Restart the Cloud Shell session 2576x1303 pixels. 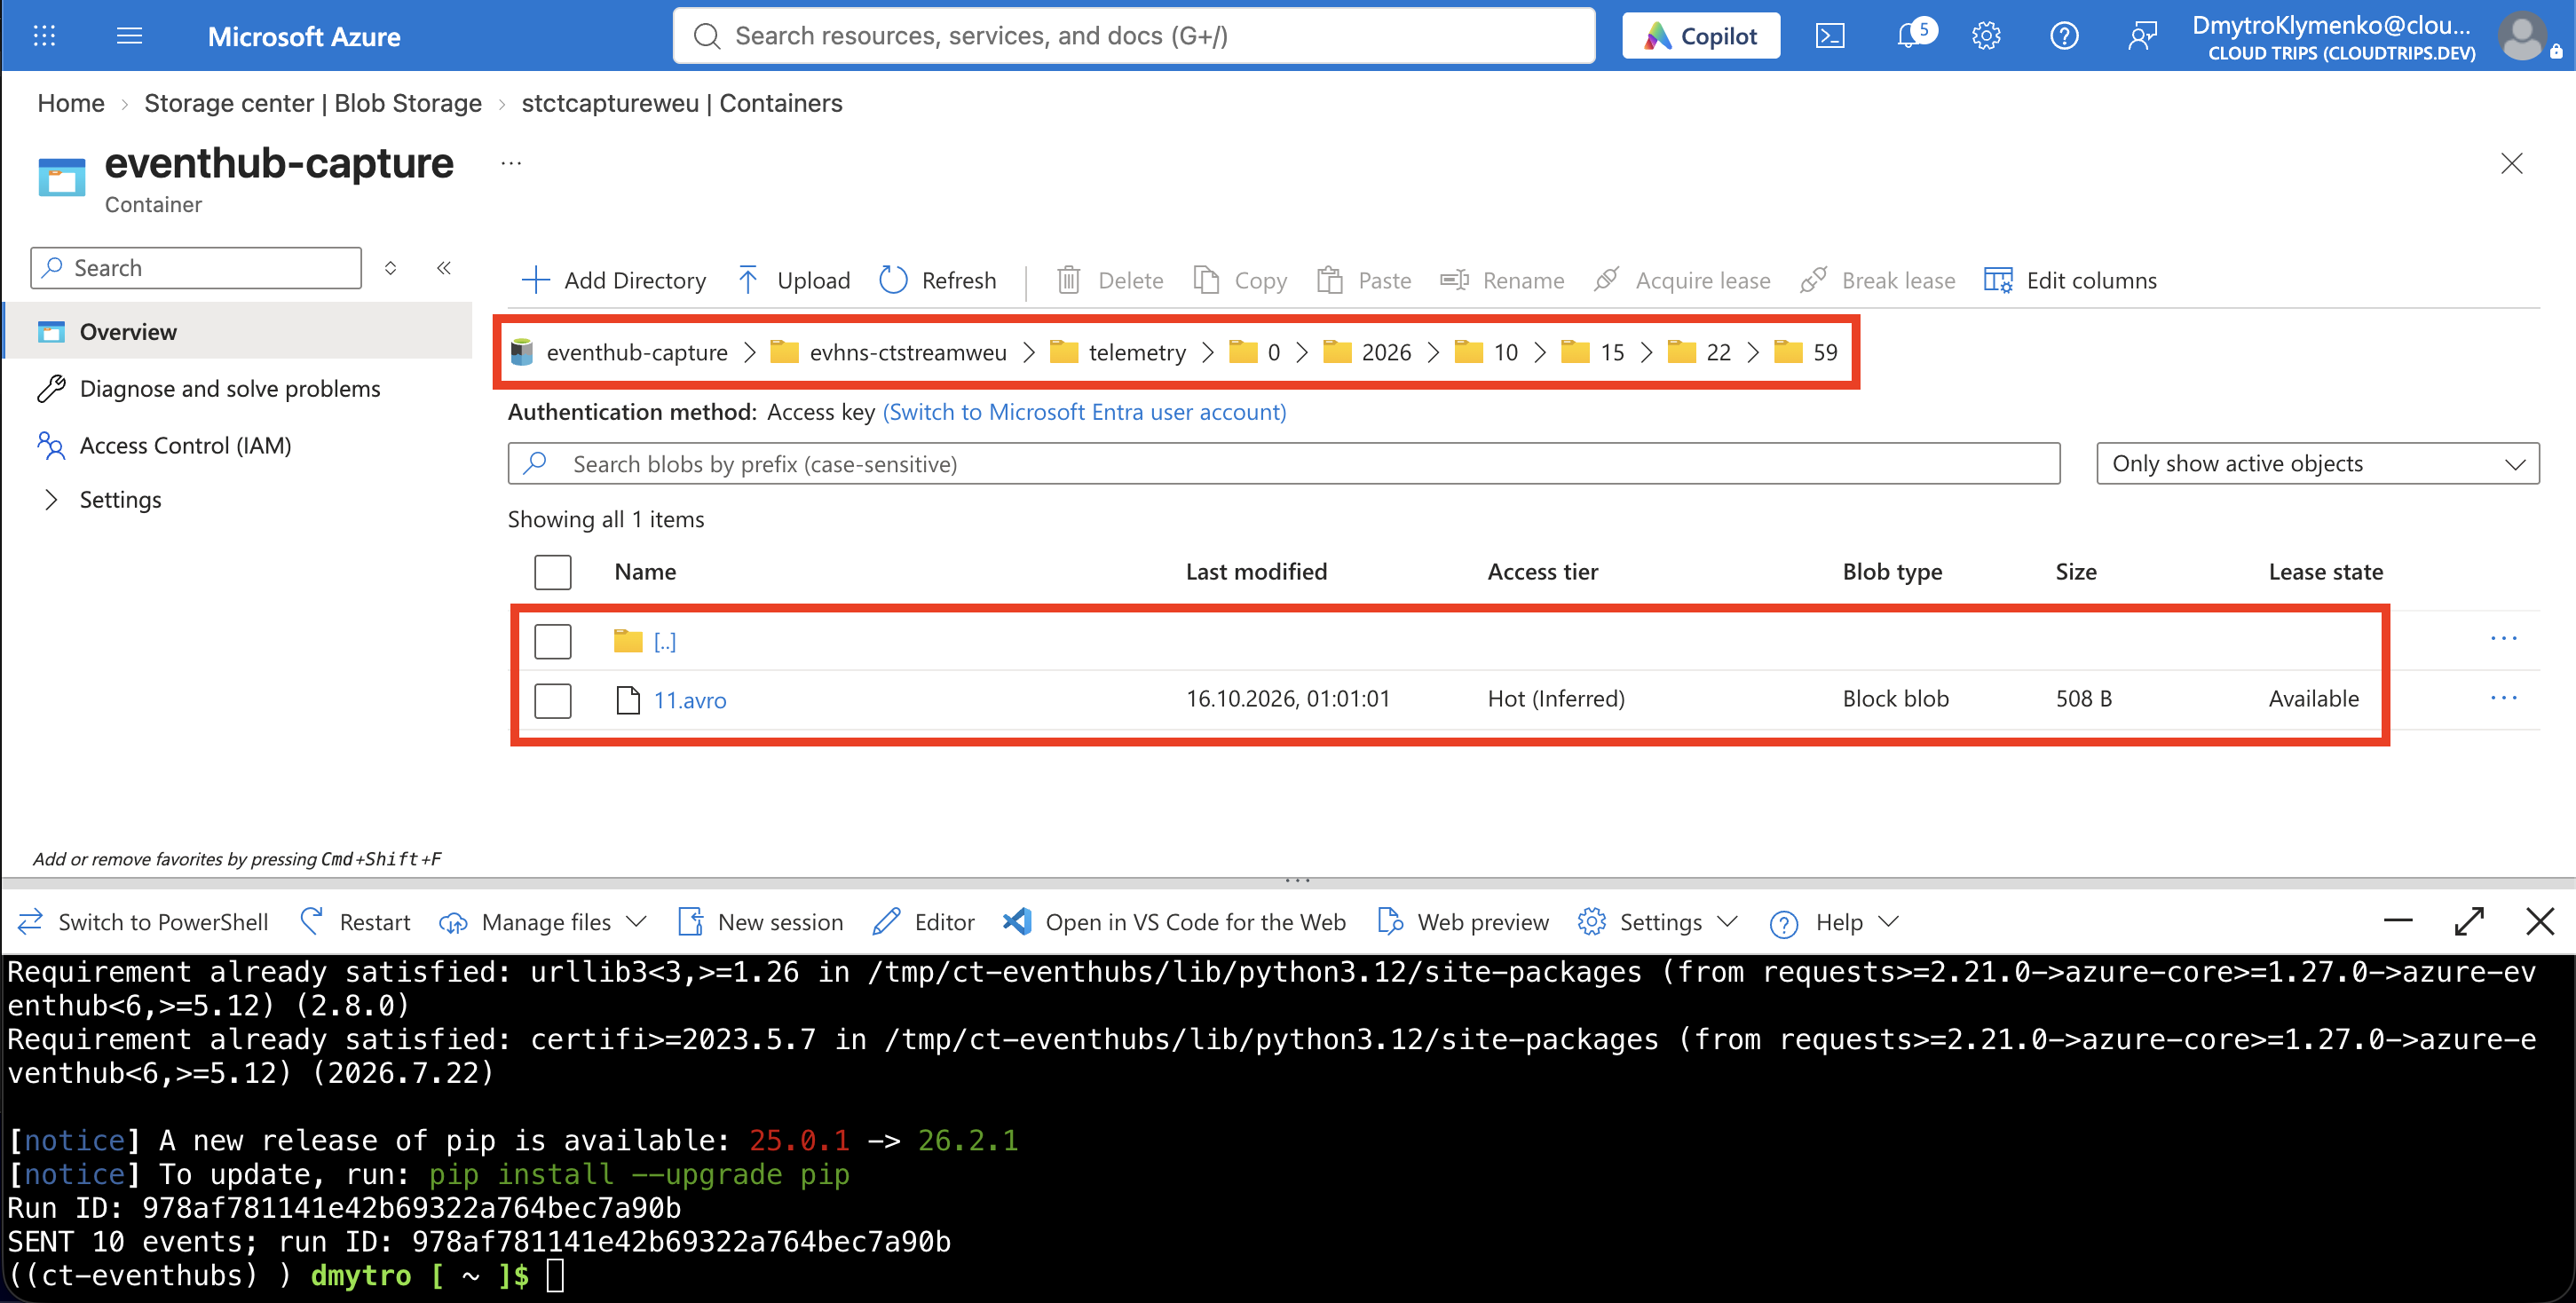click(355, 921)
